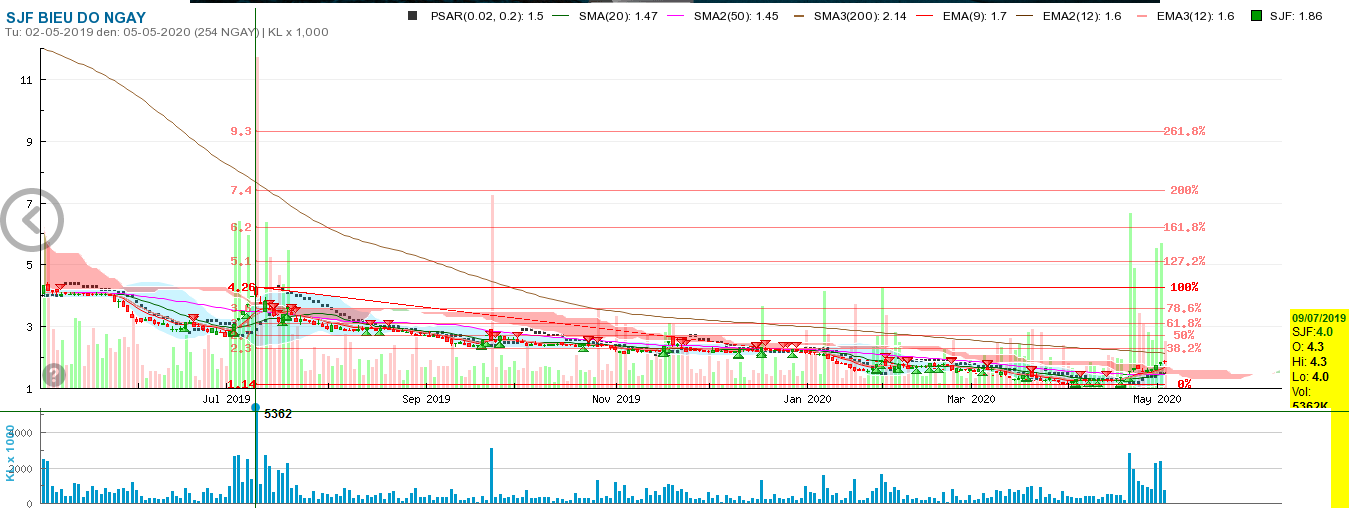
Task: Click the 161.8% Fibonacci level label
Action: coord(1184,227)
